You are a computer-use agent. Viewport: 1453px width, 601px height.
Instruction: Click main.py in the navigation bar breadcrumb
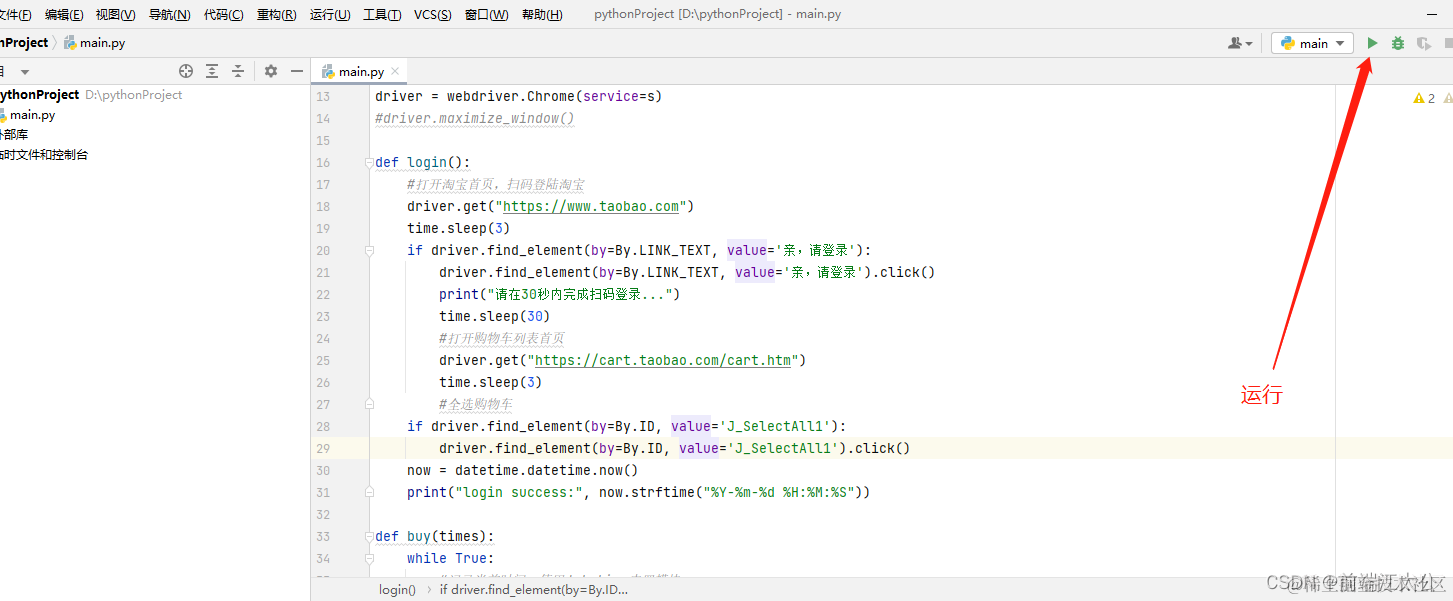(102, 43)
